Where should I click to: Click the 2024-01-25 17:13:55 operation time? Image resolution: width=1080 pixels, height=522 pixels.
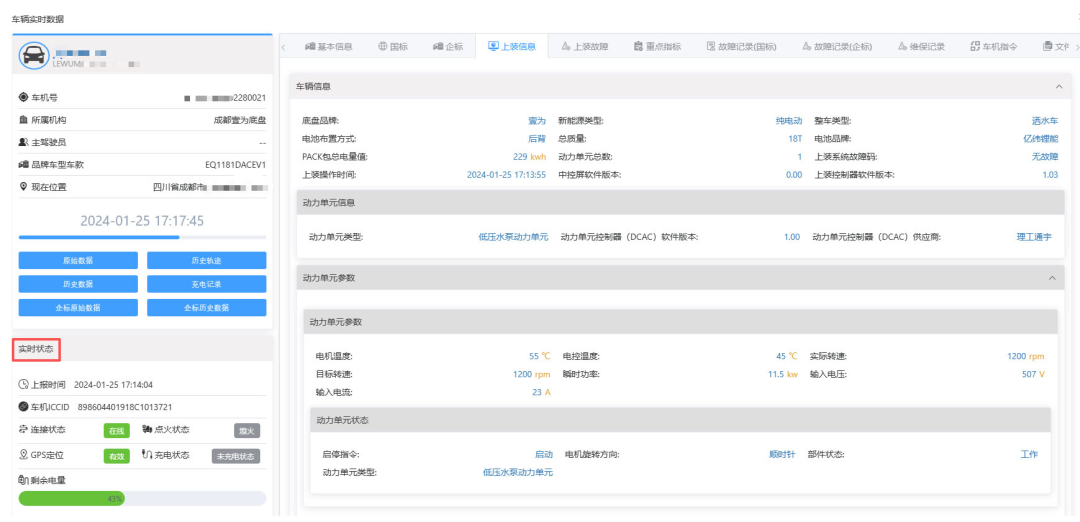(506, 175)
